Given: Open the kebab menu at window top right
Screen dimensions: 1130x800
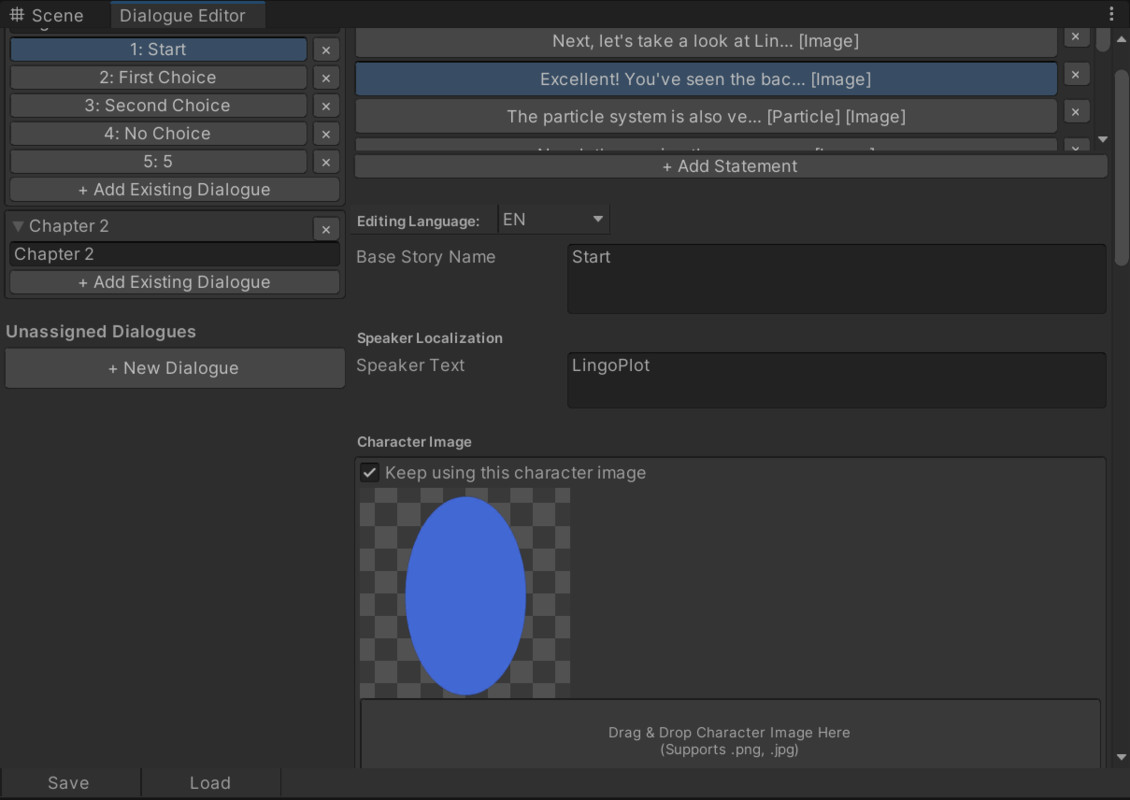Looking at the screenshot, I should point(1112,15).
